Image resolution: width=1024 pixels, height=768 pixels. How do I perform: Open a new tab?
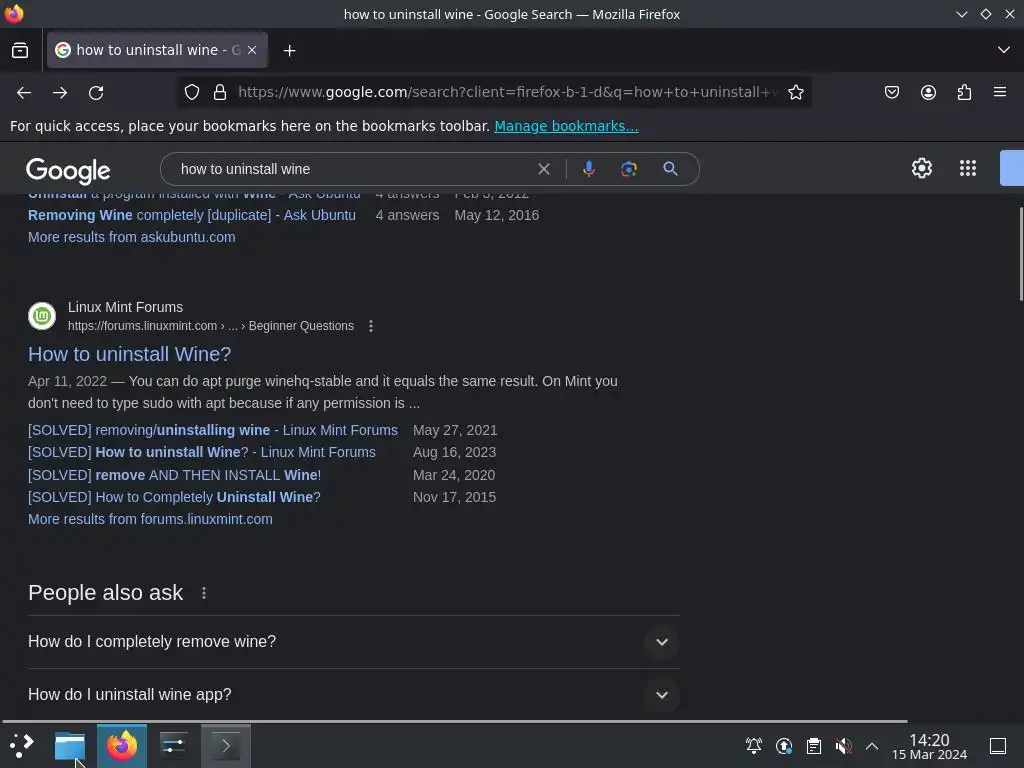coord(289,50)
